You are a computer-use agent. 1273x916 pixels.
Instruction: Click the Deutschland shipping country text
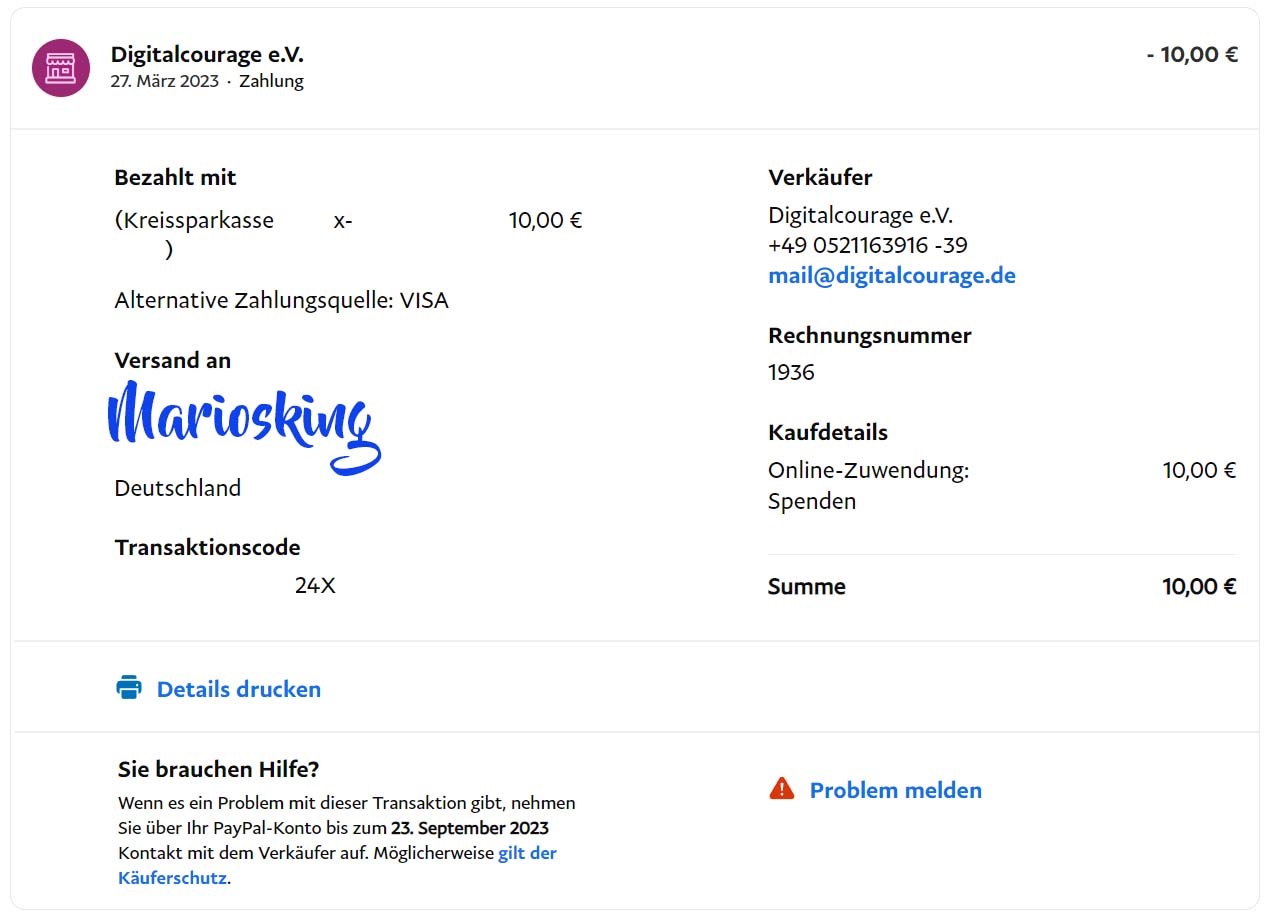[x=178, y=488]
